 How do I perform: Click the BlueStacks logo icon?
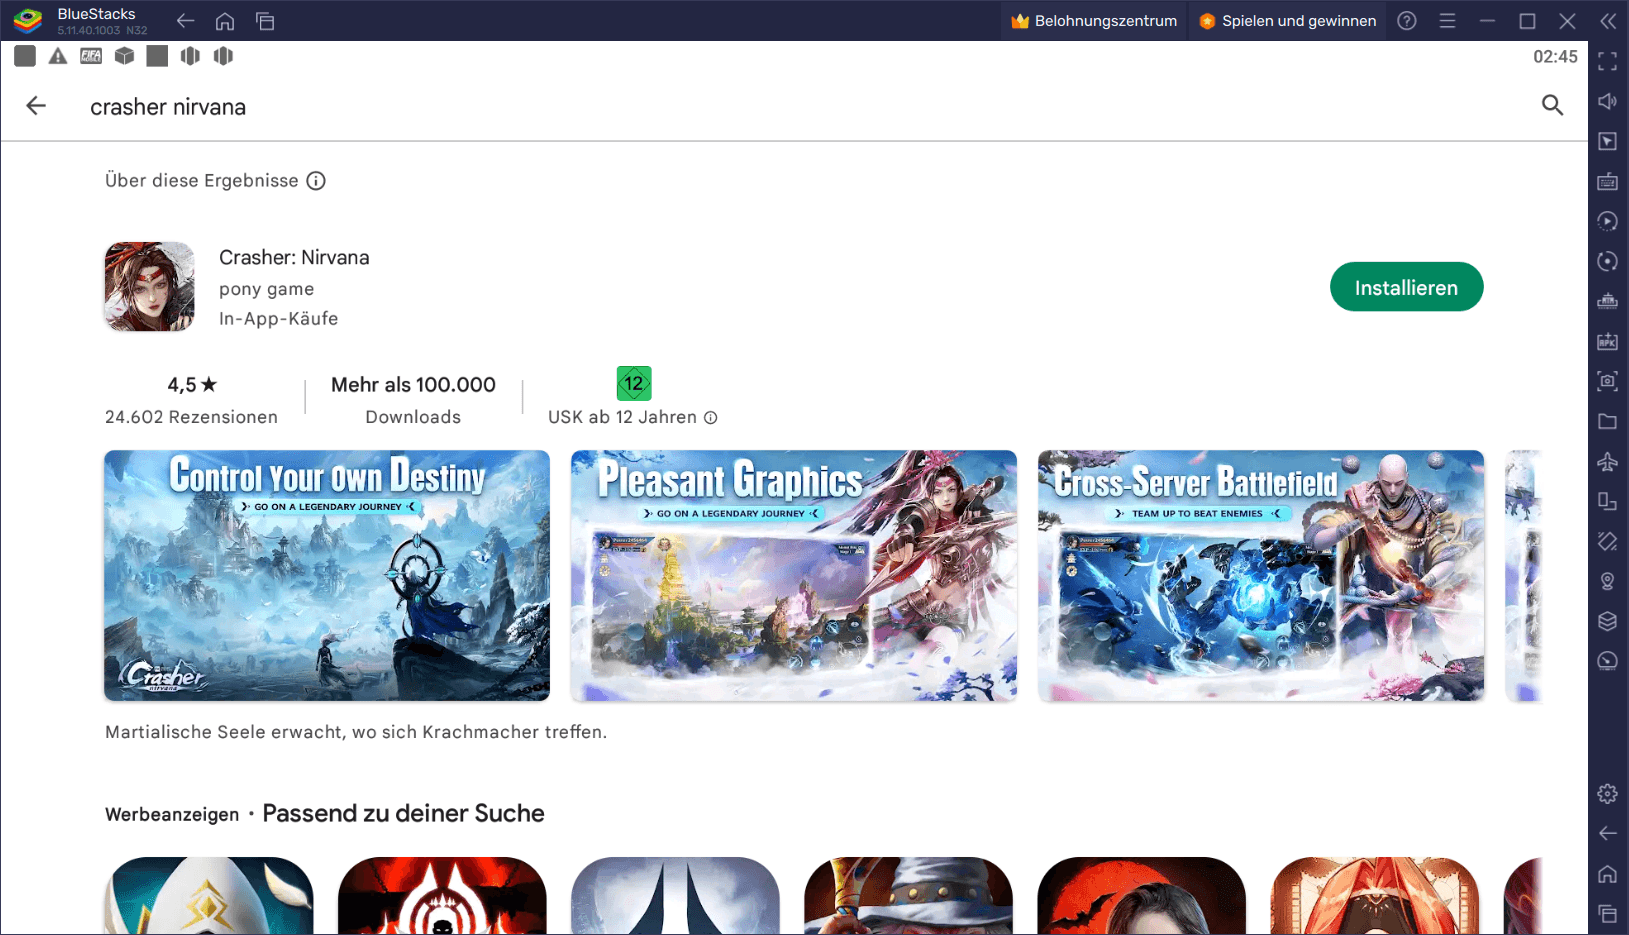27,20
